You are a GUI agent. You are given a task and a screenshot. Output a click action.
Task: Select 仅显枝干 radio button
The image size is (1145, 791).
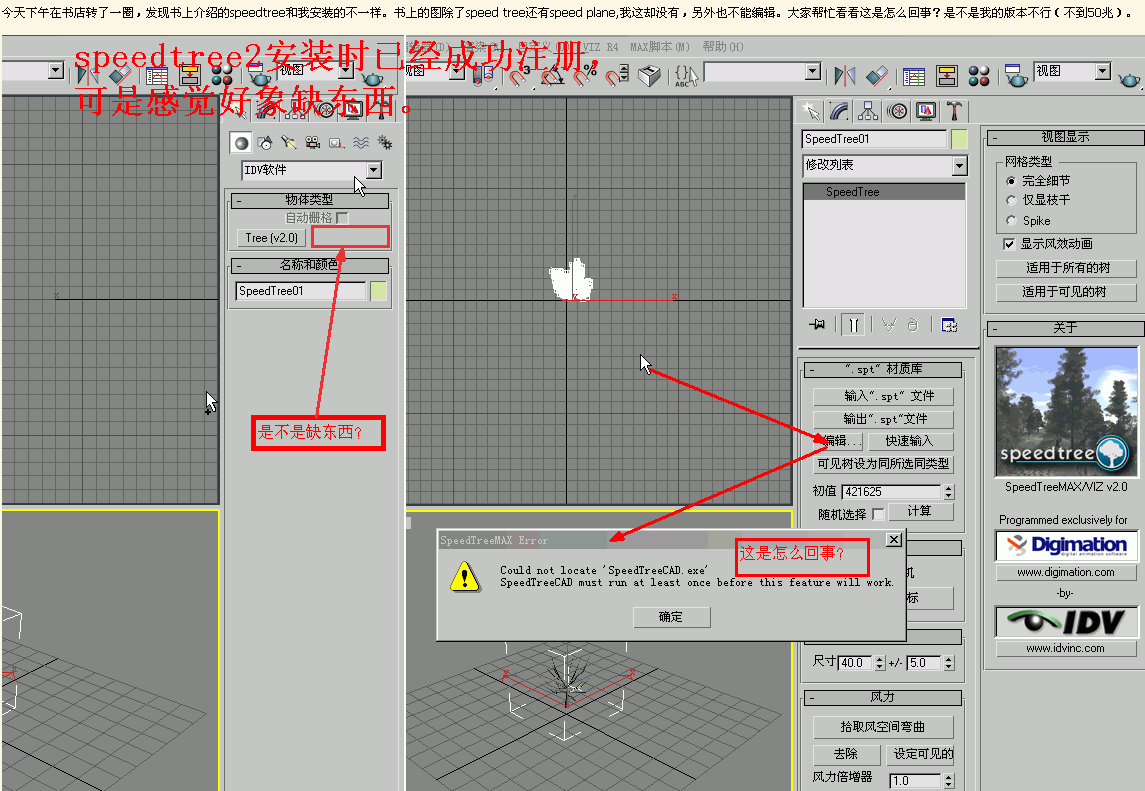(x=1011, y=200)
